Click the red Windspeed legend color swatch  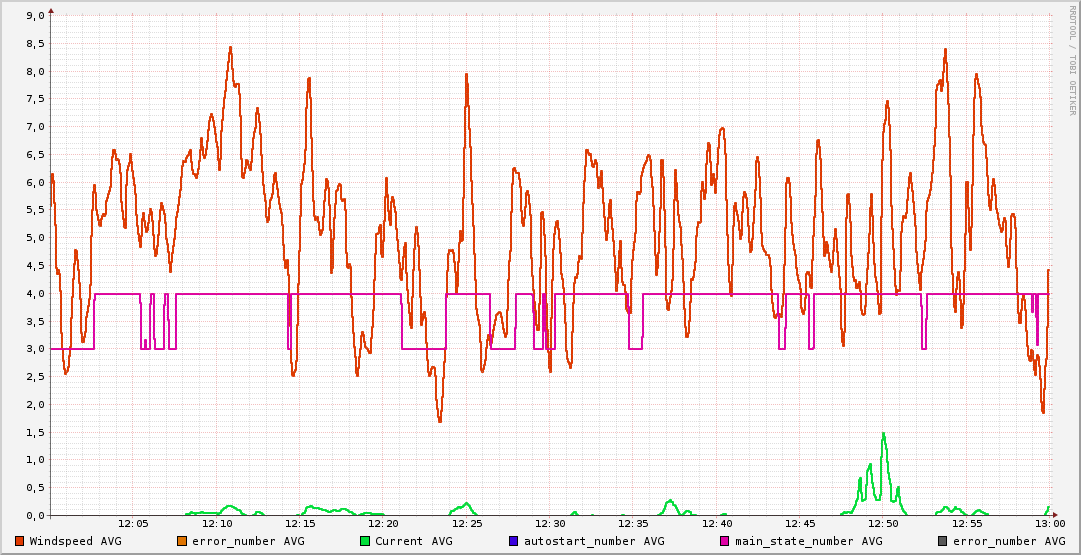point(20,541)
